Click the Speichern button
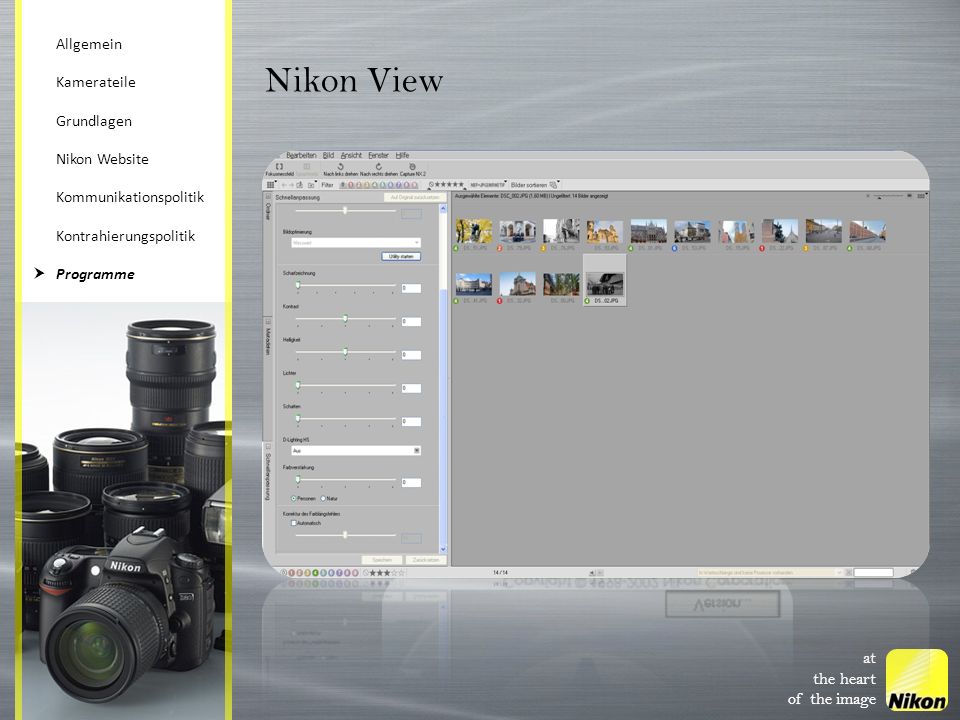Viewport: 960px width, 720px height. (x=381, y=560)
